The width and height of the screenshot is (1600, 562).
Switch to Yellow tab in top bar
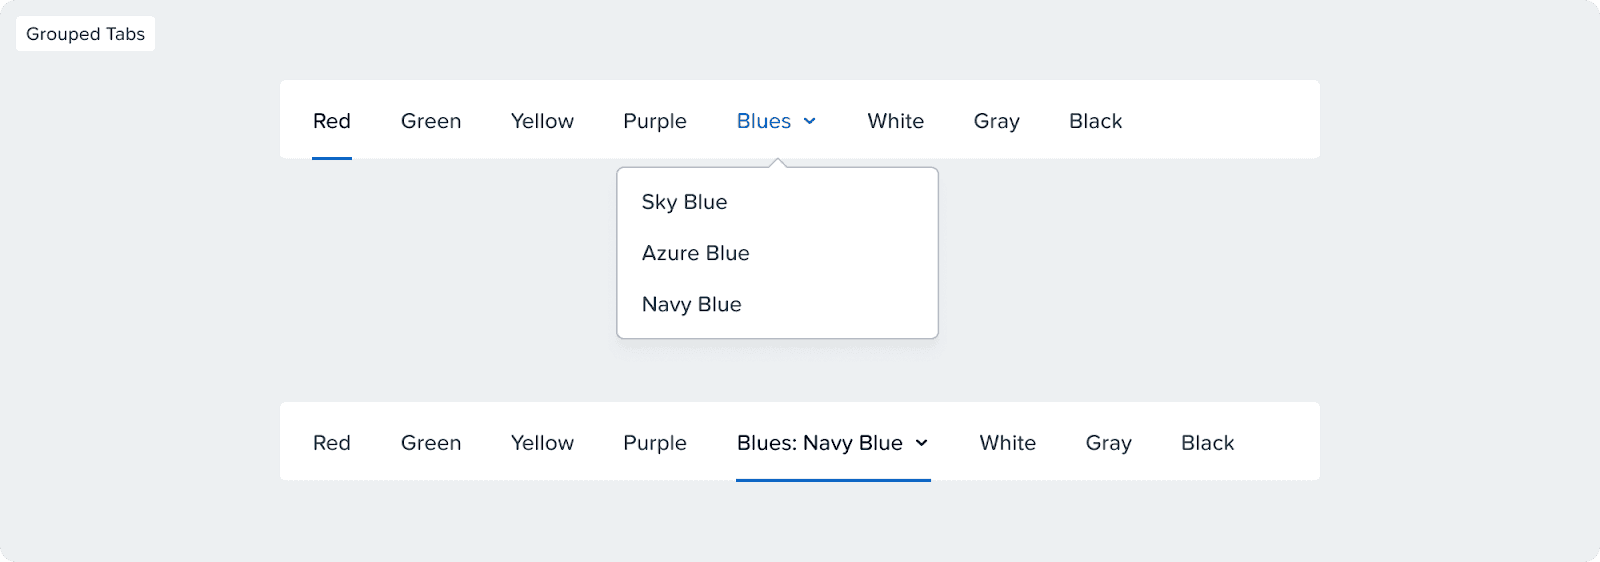point(542,121)
